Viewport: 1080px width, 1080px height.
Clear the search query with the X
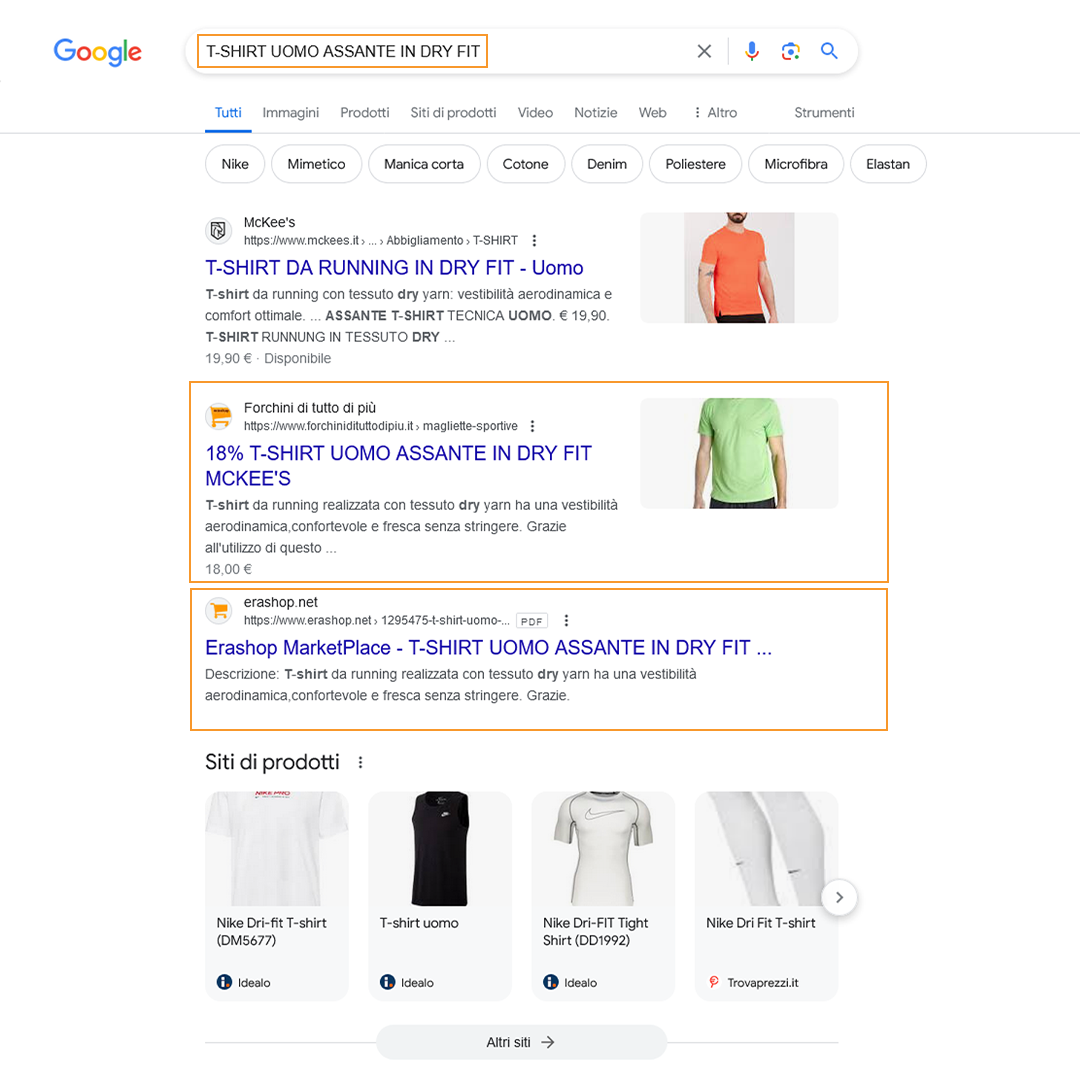(704, 51)
